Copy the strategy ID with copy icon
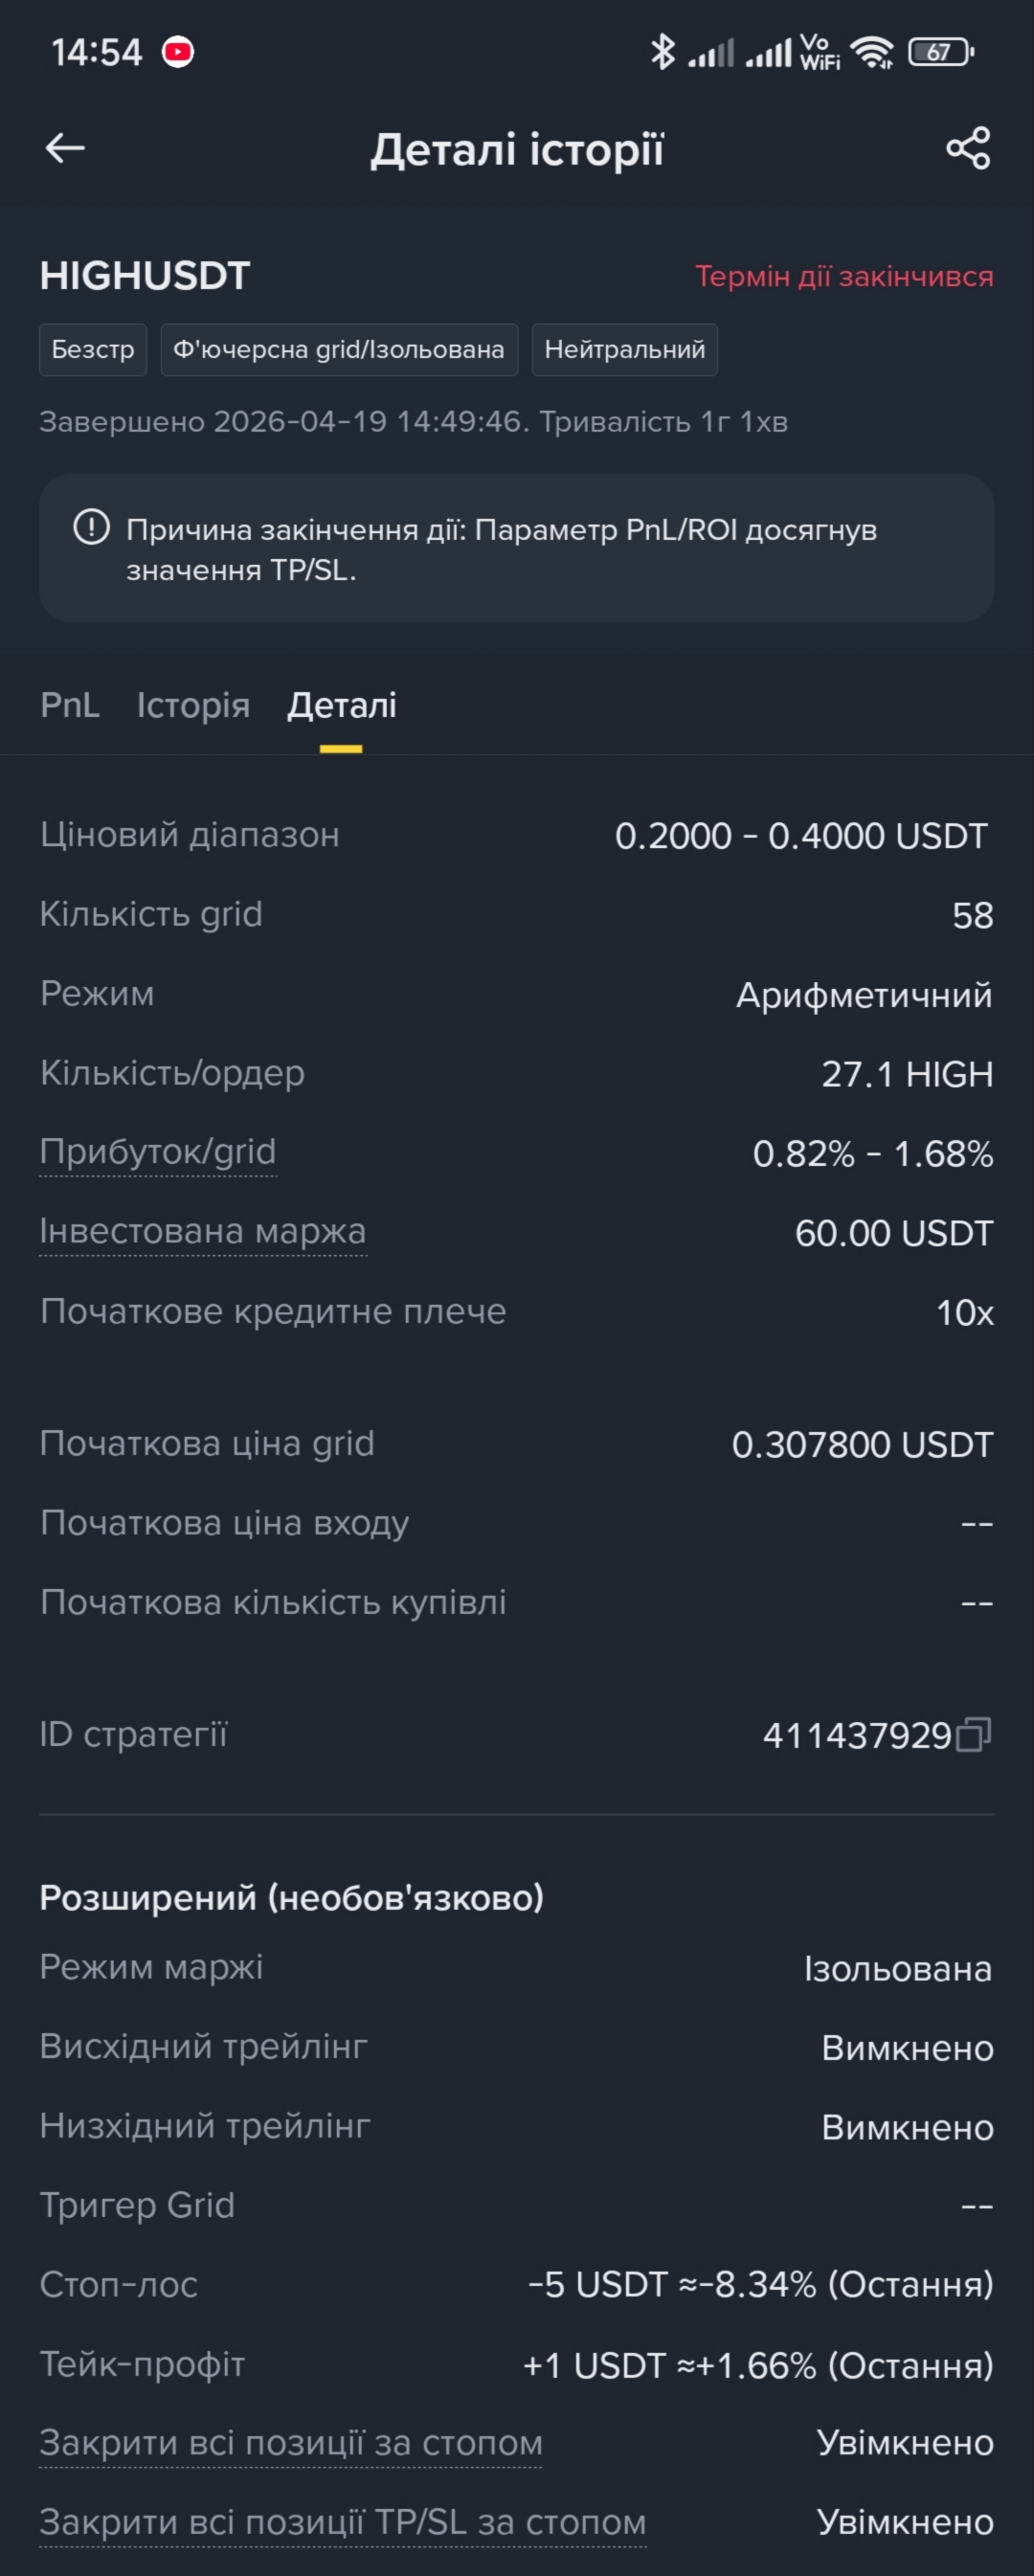Image resolution: width=1034 pixels, height=2576 pixels. point(973,1735)
